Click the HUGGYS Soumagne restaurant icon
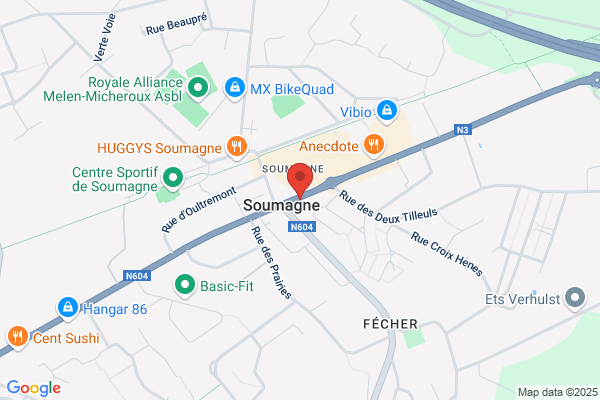The height and width of the screenshot is (400, 600). (x=237, y=147)
